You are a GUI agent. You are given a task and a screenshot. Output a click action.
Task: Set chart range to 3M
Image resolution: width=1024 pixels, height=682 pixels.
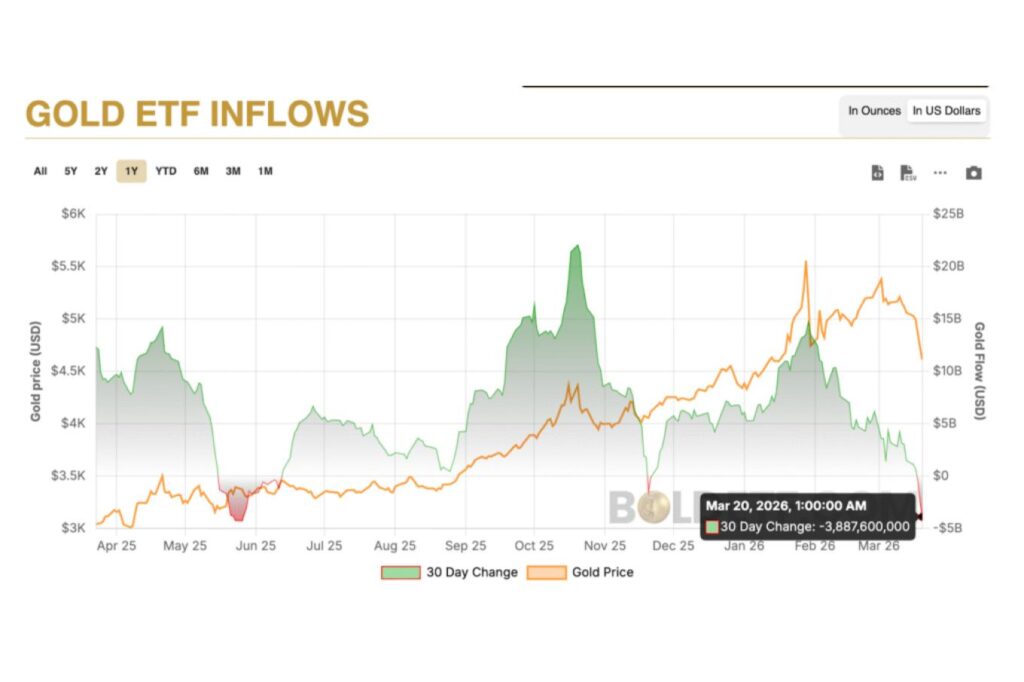pyautogui.click(x=233, y=171)
